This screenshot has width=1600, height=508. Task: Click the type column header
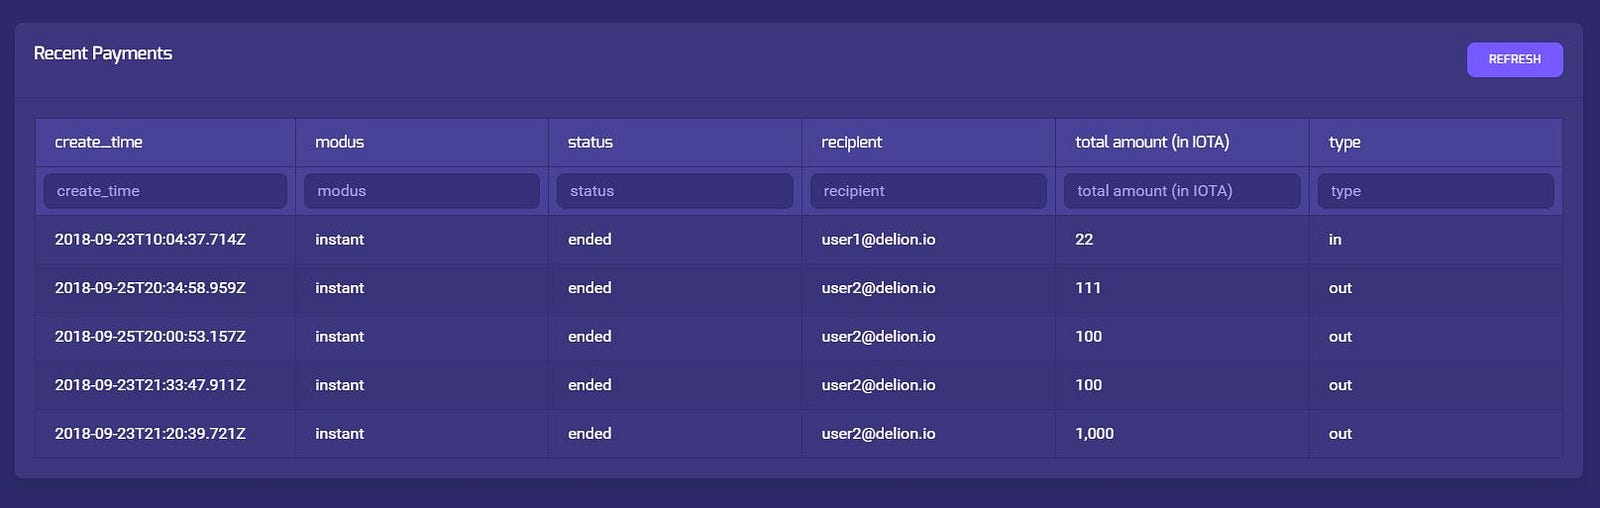[x=1344, y=142]
